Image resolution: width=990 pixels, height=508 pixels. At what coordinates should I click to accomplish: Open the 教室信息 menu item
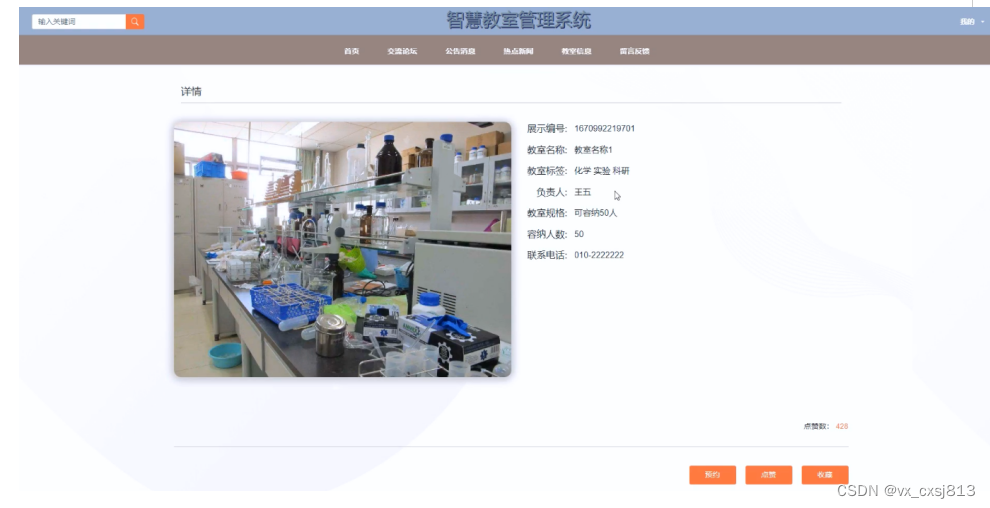576,51
